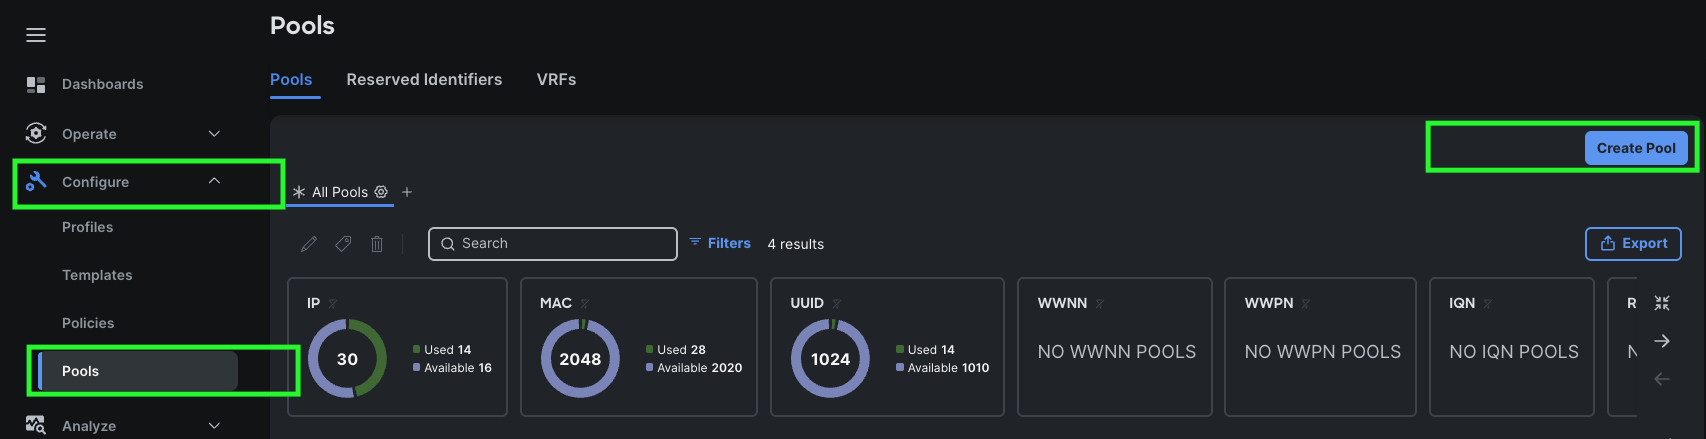Click the edit pencil icon
1706x439 pixels.
309,244
